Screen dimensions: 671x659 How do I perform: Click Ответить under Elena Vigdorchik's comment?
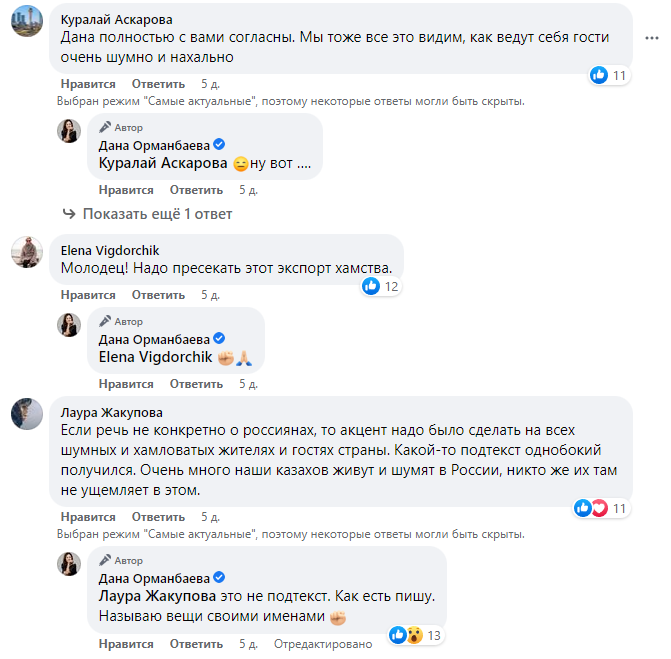158,295
